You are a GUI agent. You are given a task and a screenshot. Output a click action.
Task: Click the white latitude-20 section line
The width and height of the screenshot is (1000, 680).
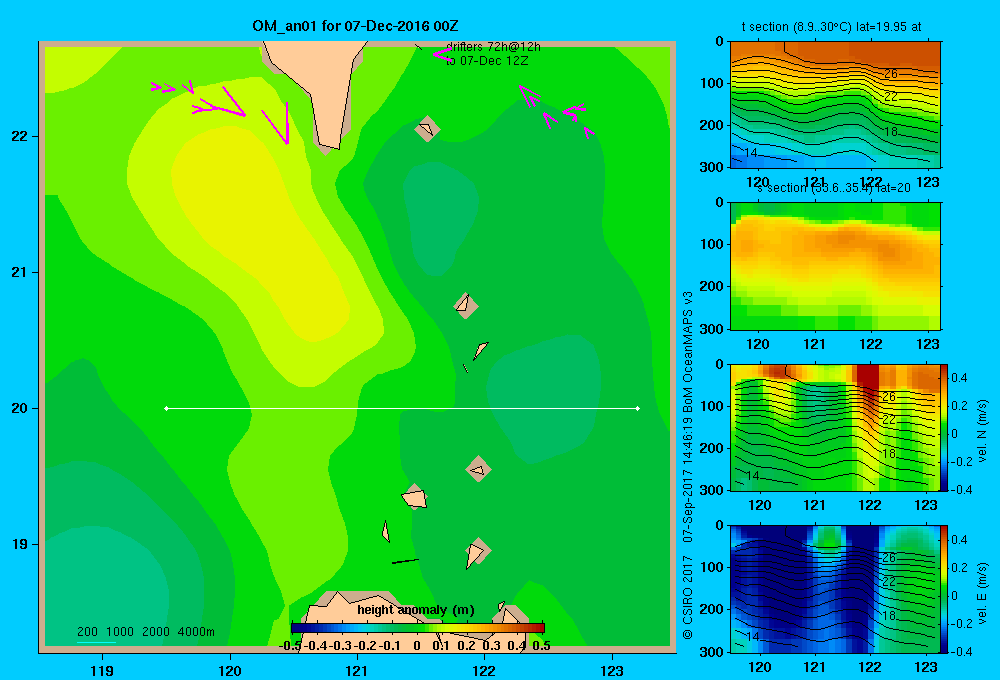(x=402, y=408)
